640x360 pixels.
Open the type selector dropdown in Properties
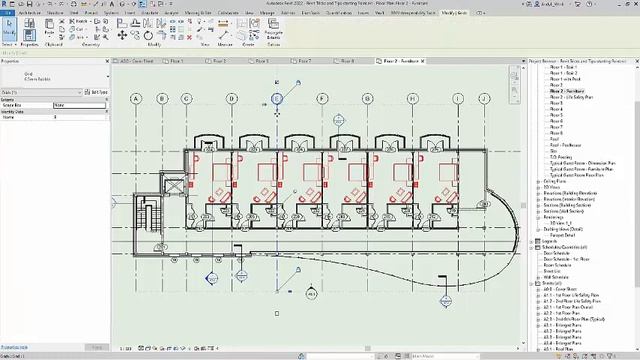pos(108,77)
